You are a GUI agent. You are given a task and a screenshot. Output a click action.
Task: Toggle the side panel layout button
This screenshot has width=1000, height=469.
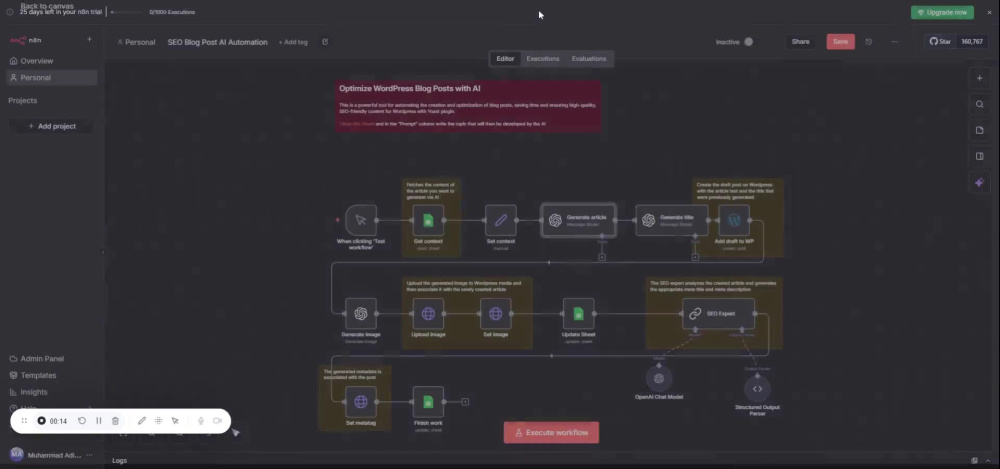[980, 156]
